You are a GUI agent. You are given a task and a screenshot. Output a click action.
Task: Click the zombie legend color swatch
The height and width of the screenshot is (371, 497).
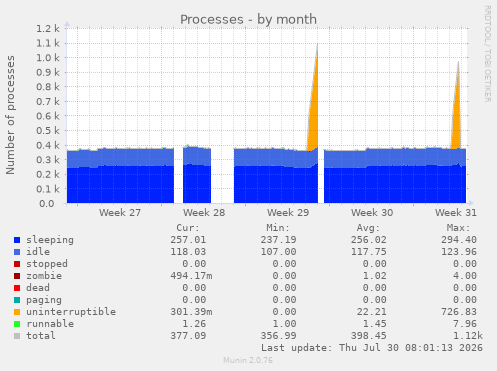(x=17, y=276)
